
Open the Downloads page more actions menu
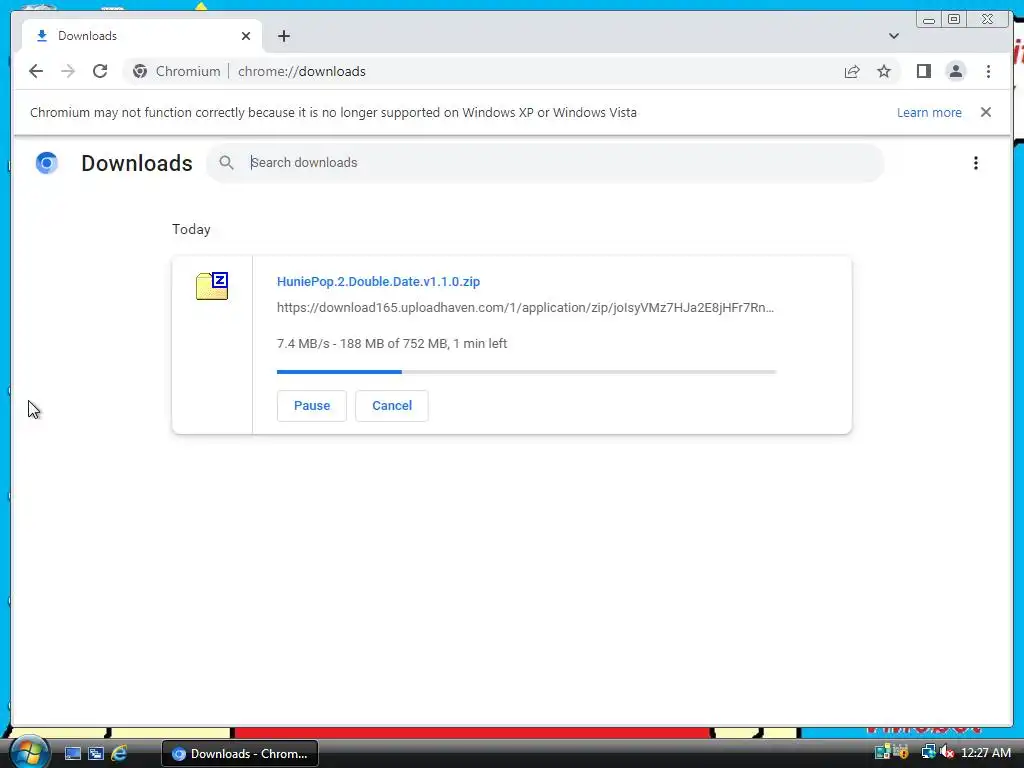tap(976, 163)
